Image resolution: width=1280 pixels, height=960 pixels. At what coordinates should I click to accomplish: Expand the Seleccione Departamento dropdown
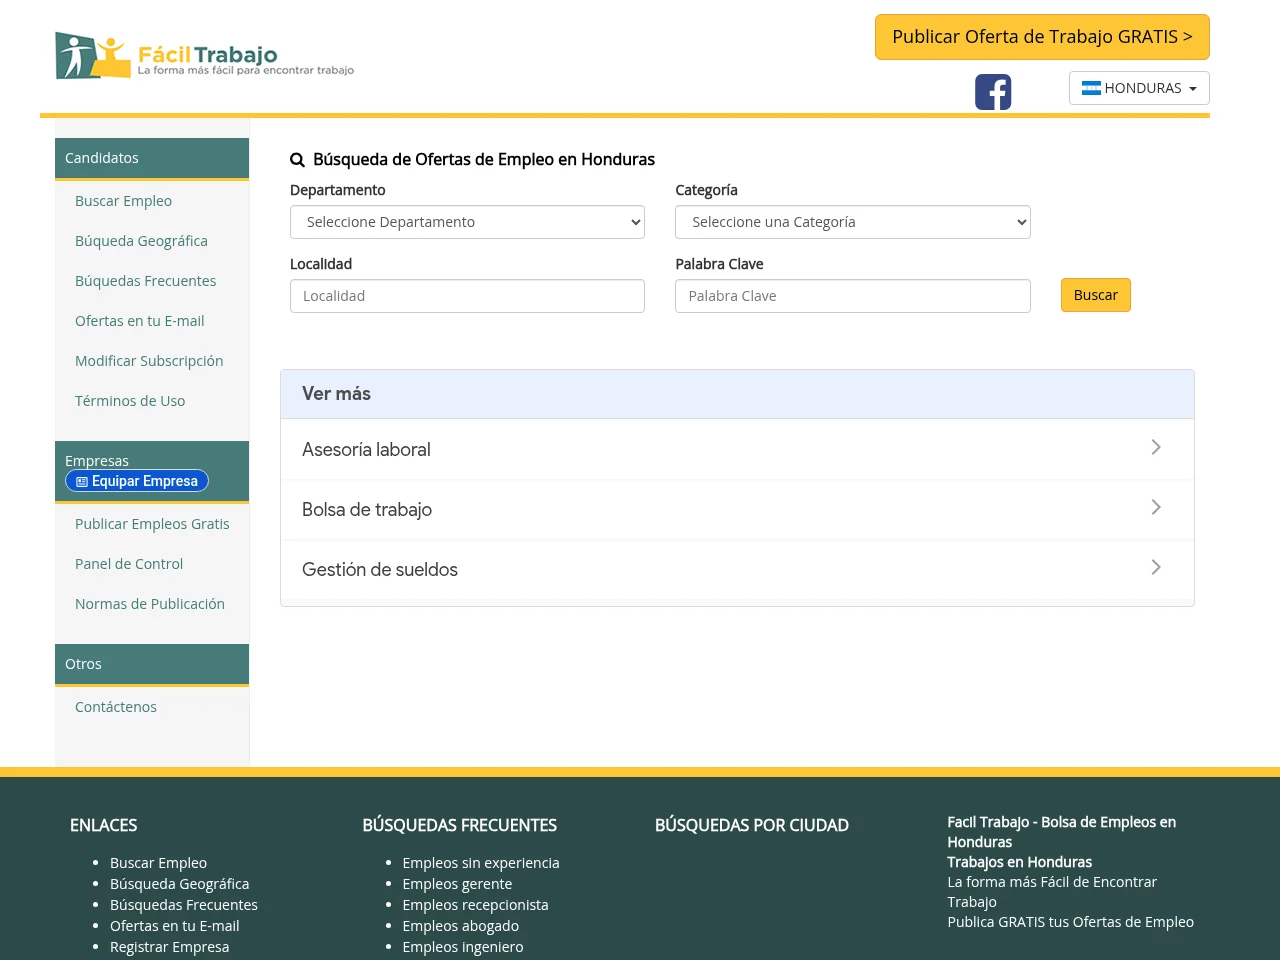tap(467, 222)
